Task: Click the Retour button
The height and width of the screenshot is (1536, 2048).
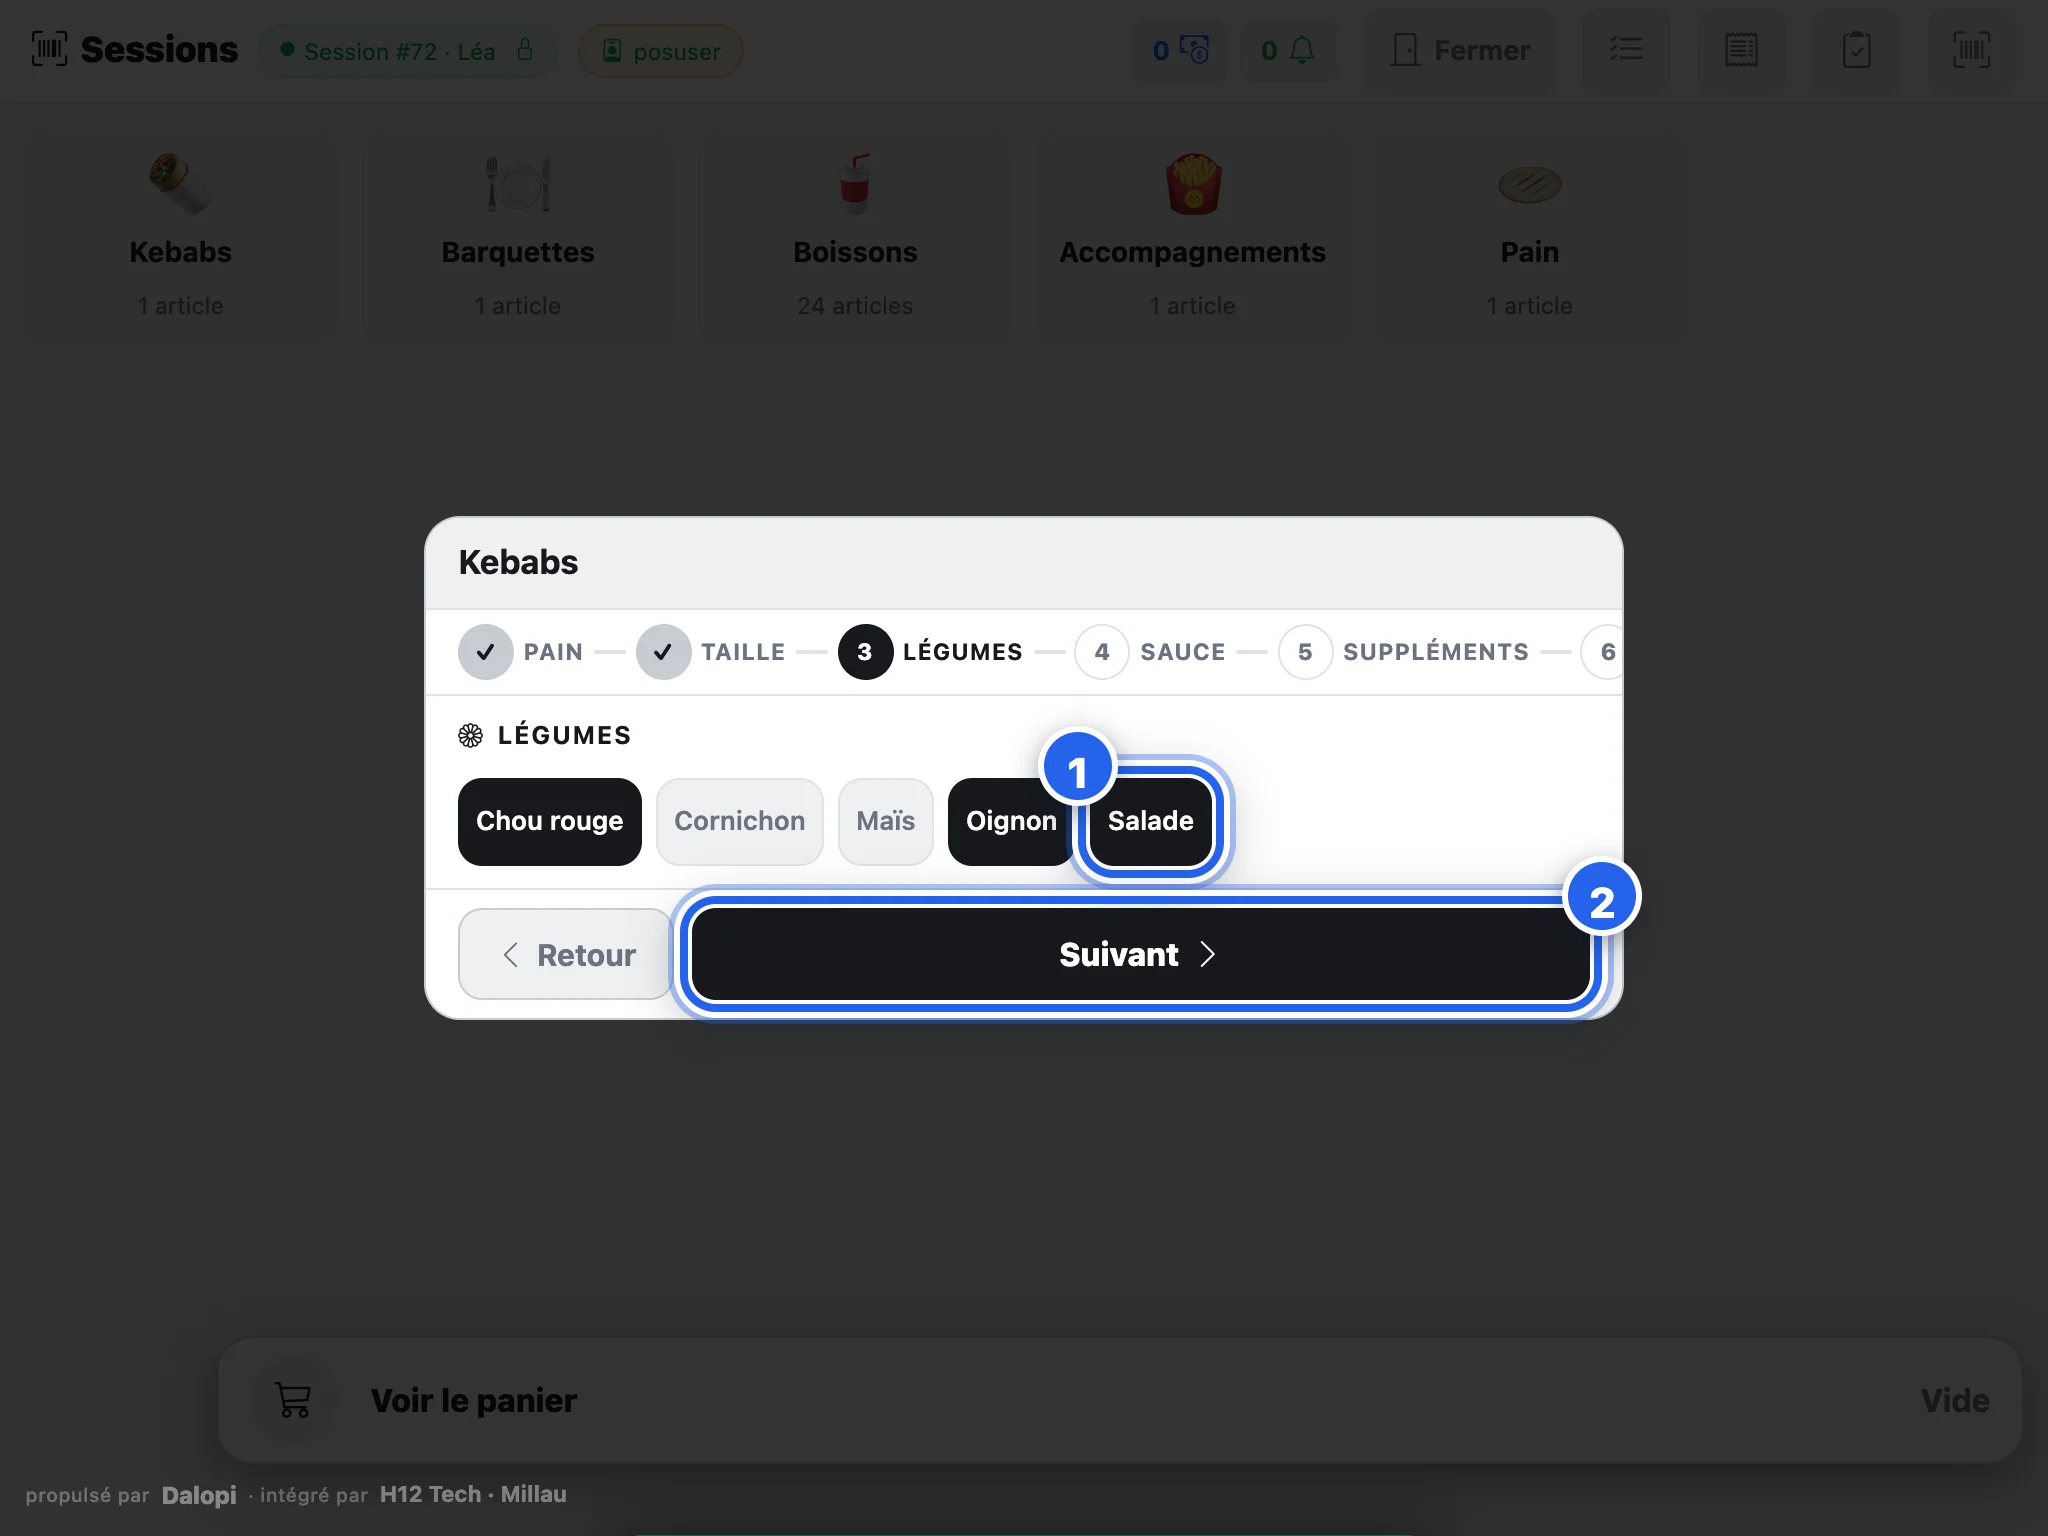Action: click(566, 954)
